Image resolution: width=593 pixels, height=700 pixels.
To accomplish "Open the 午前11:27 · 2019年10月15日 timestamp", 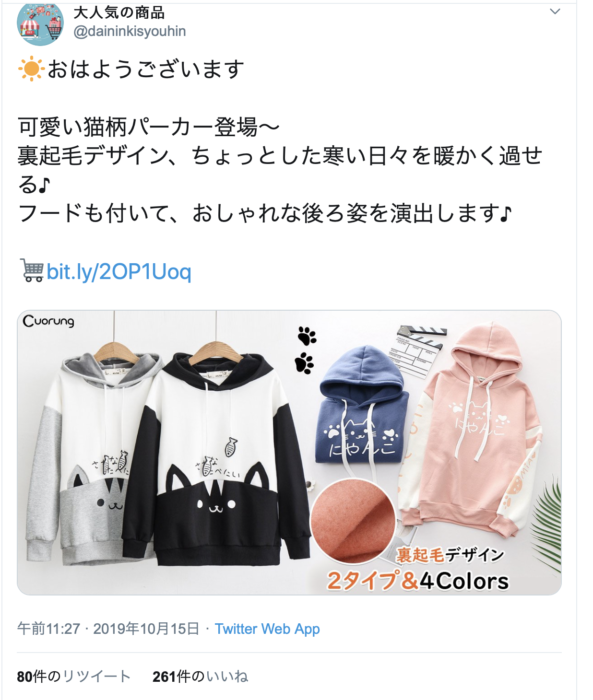I will [x=109, y=629].
